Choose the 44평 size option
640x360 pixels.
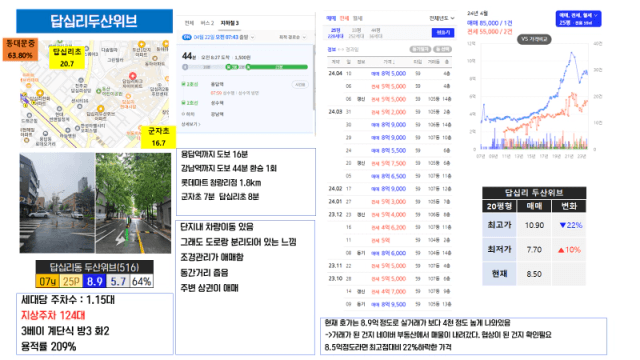[376, 33]
